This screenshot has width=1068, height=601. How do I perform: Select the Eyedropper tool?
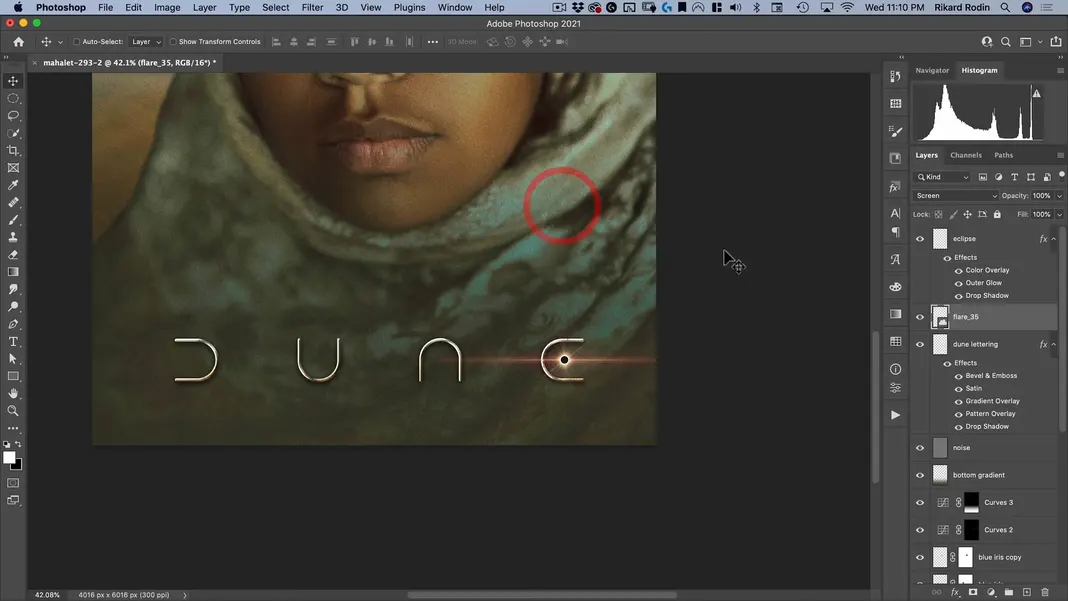coord(13,185)
